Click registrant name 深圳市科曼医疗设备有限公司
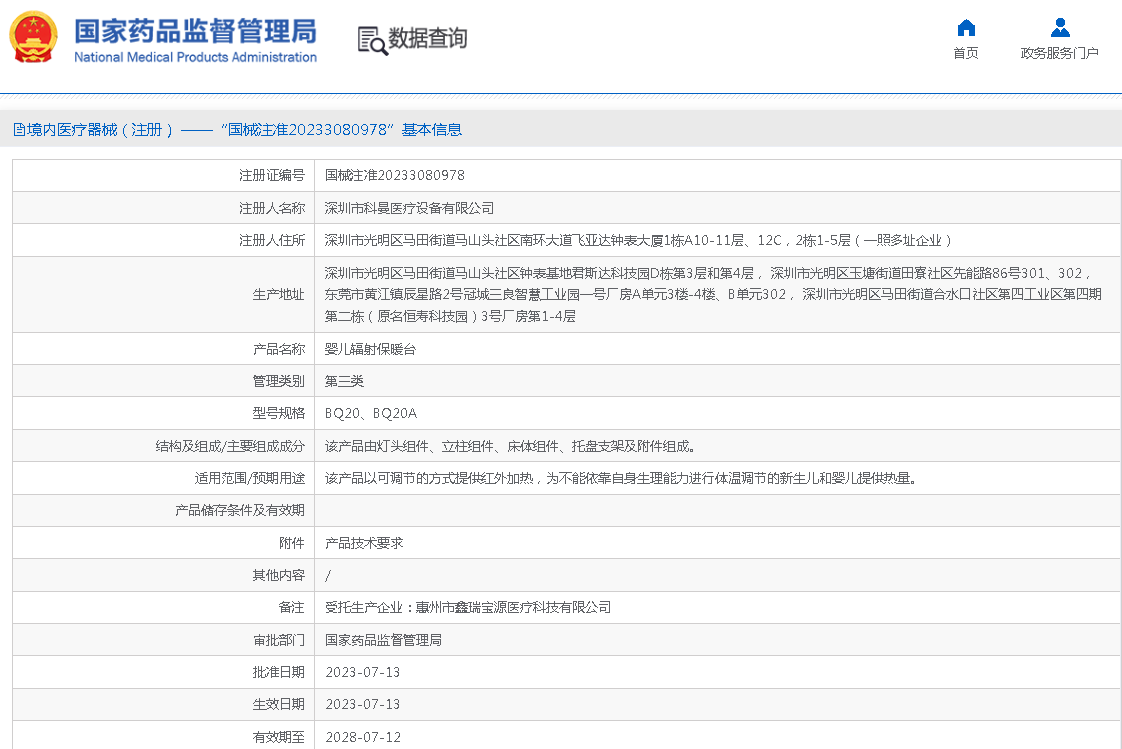Screen dimensions: 1122x749 click(409, 208)
